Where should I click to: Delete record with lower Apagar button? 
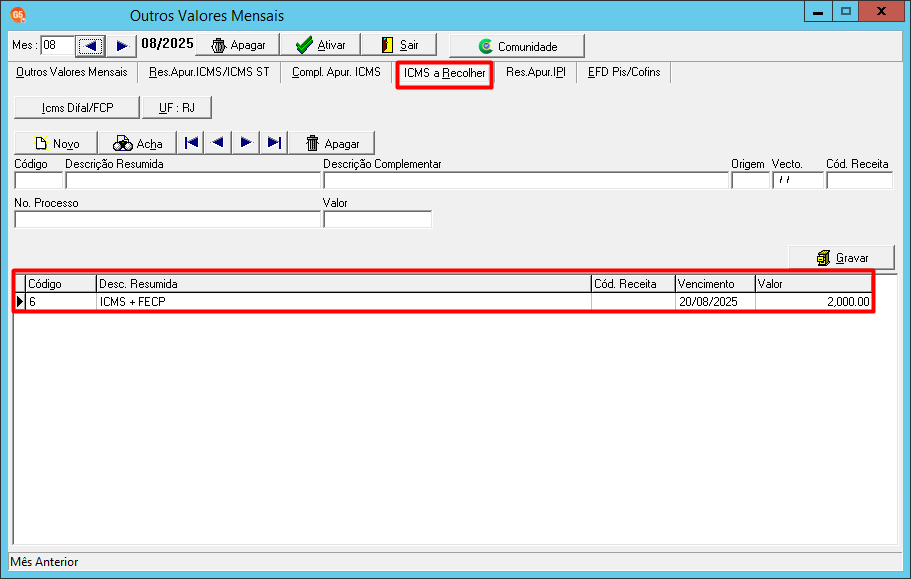(x=332, y=143)
